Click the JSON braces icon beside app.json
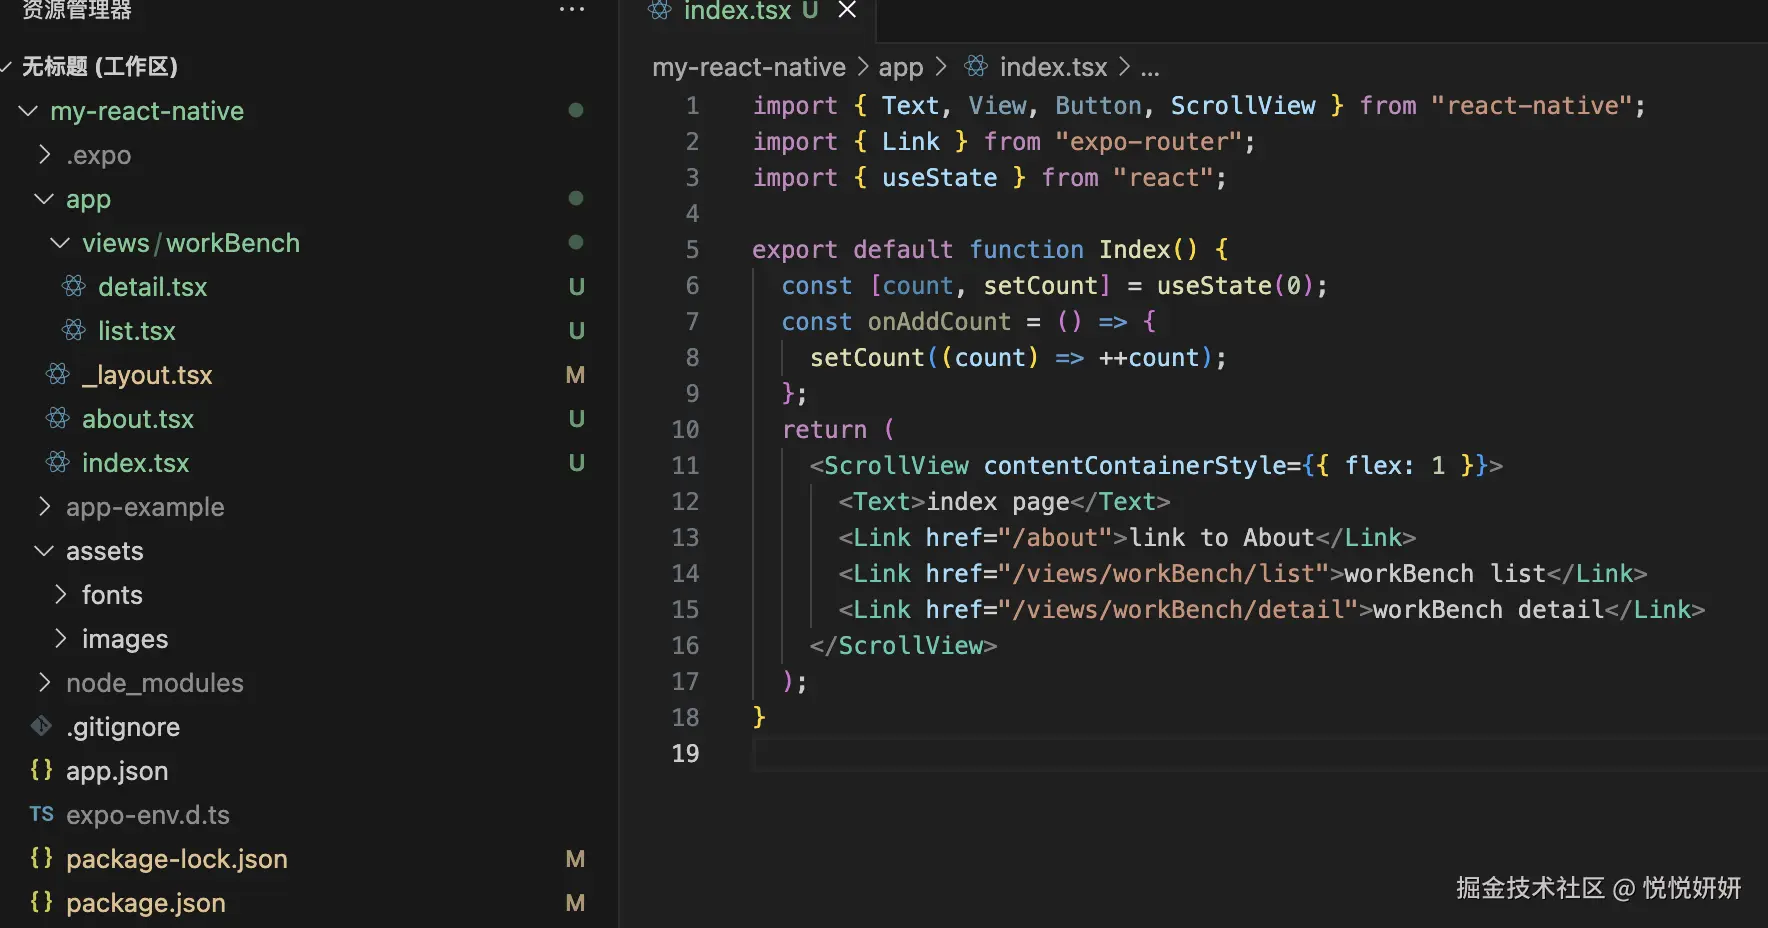Image resolution: width=1768 pixels, height=928 pixels. click(41, 770)
